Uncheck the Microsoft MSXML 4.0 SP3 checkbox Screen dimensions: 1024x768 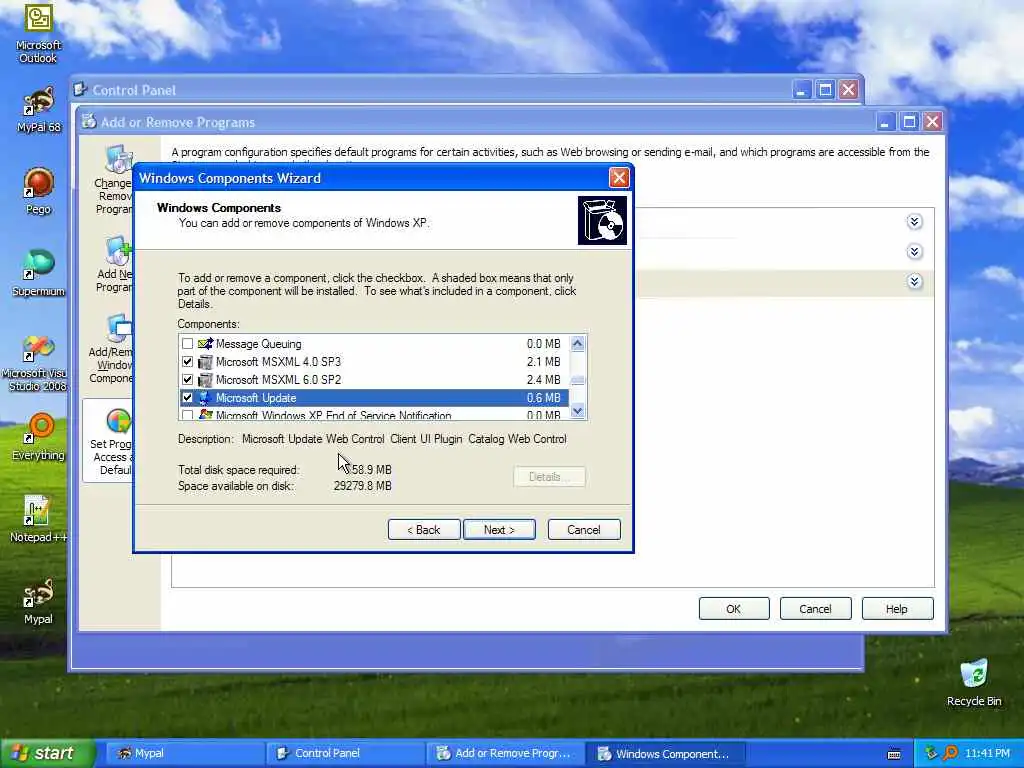coord(187,362)
